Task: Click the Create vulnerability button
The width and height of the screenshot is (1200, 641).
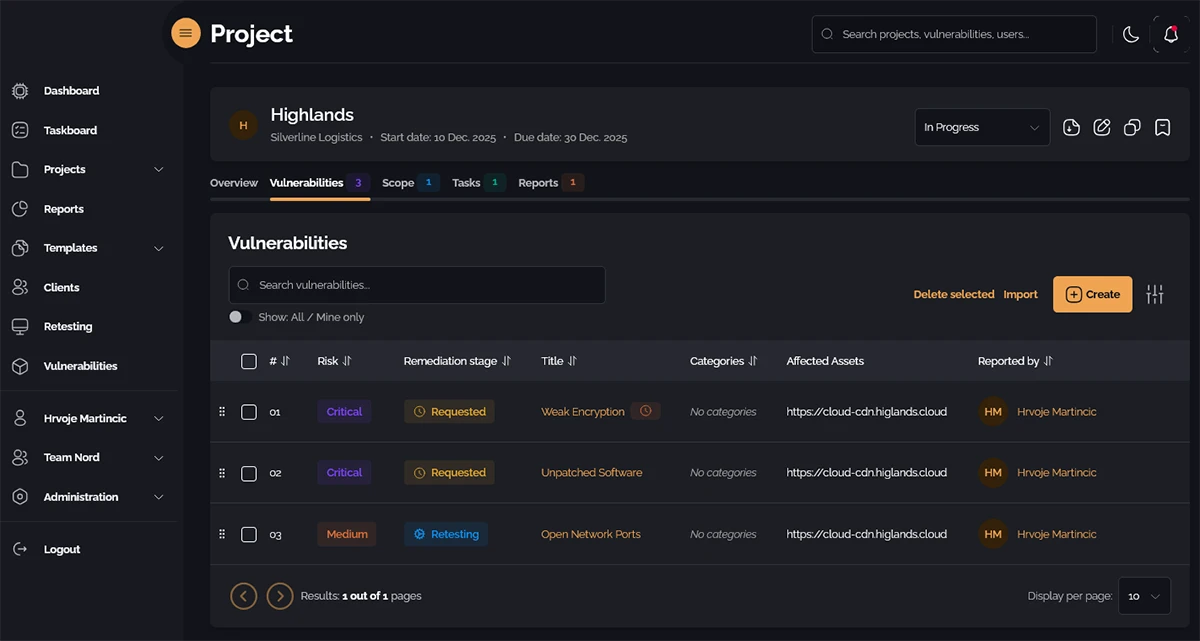Action: coord(1092,294)
